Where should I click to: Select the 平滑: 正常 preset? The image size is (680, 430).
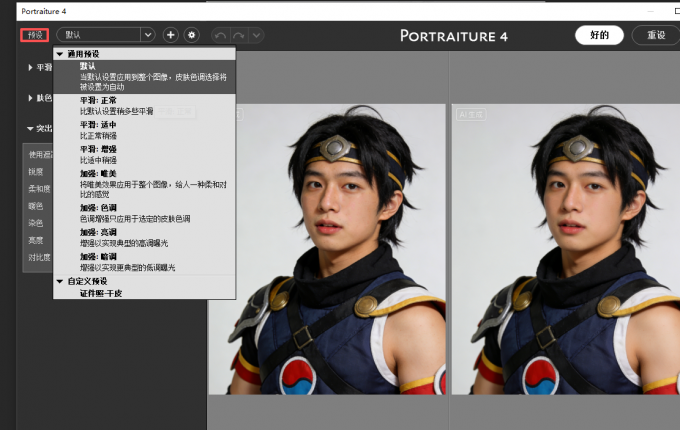(x=144, y=105)
